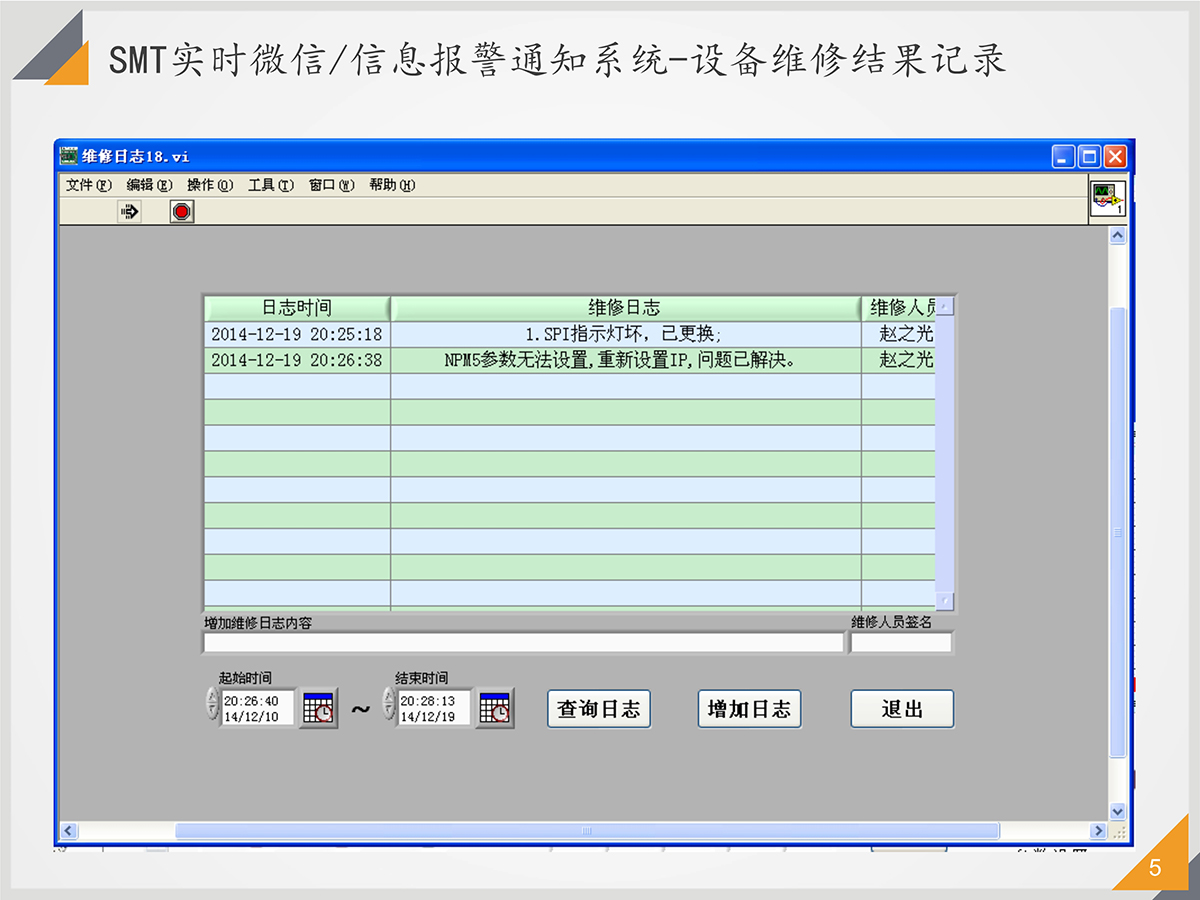
Task: Select the log row about NPM5参数无法设置
Action: coord(625,360)
